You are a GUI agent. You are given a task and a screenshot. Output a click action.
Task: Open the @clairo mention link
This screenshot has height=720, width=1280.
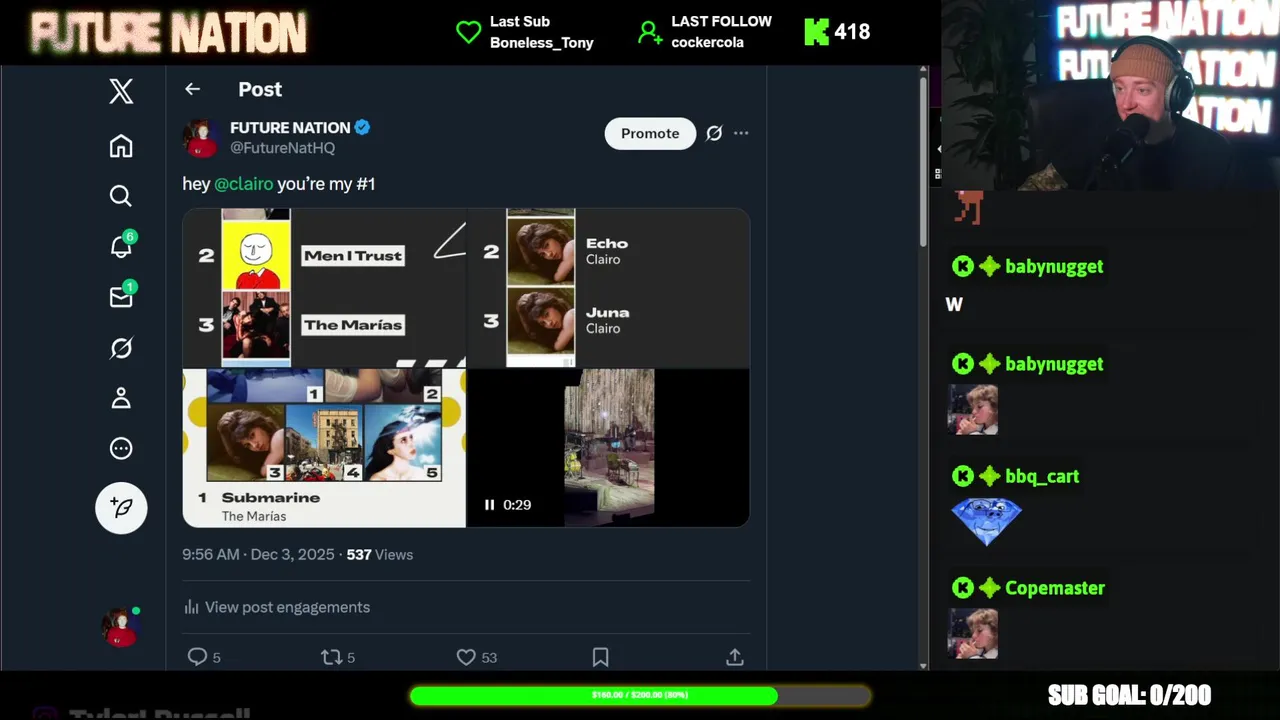[x=243, y=184]
